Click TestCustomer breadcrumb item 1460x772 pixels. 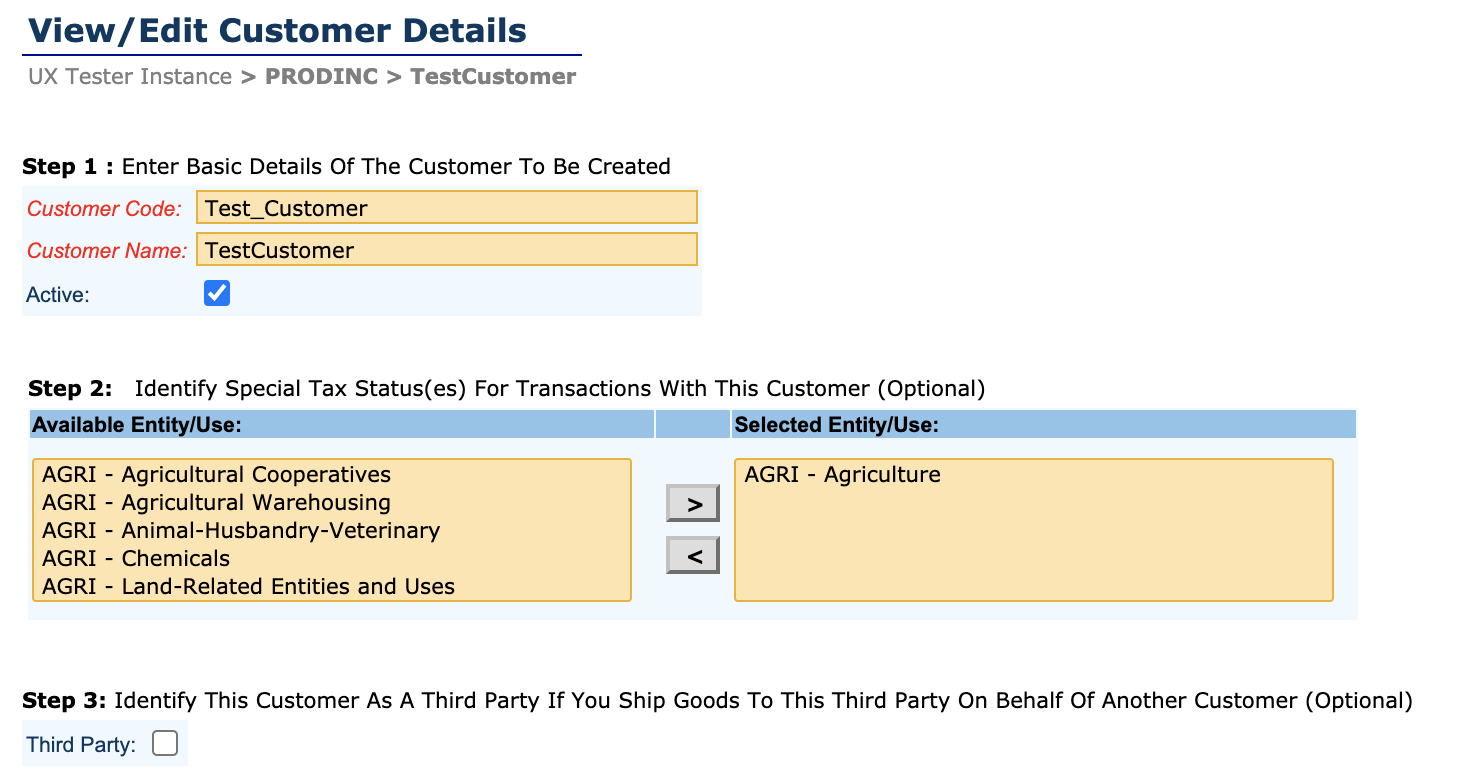(x=493, y=77)
